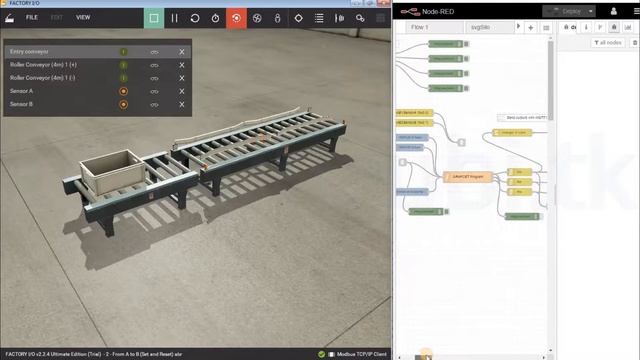Image resolution: width=640 pixels, height=360 pixels.
Task: Click the green connection status check icon
Action: (321, 354)
